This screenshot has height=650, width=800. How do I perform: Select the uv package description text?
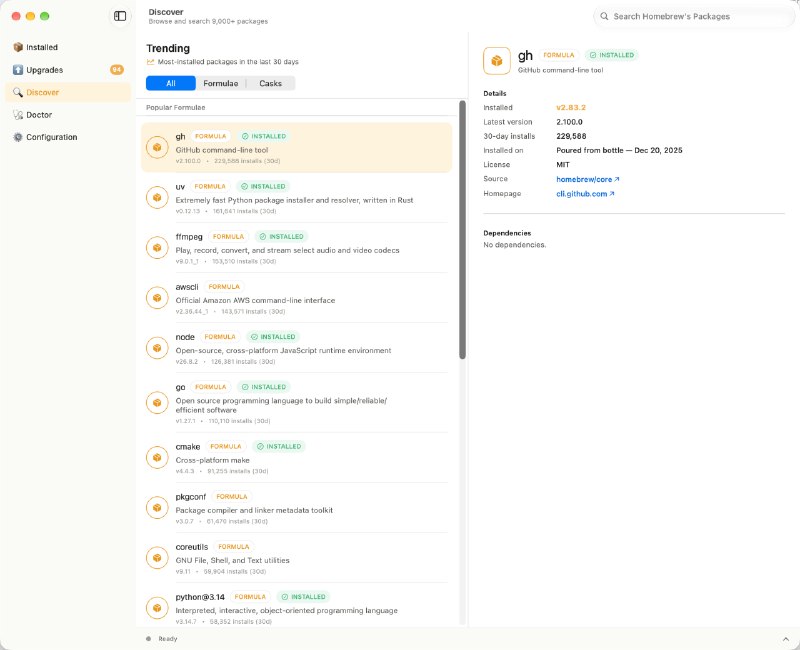(294, 200)
